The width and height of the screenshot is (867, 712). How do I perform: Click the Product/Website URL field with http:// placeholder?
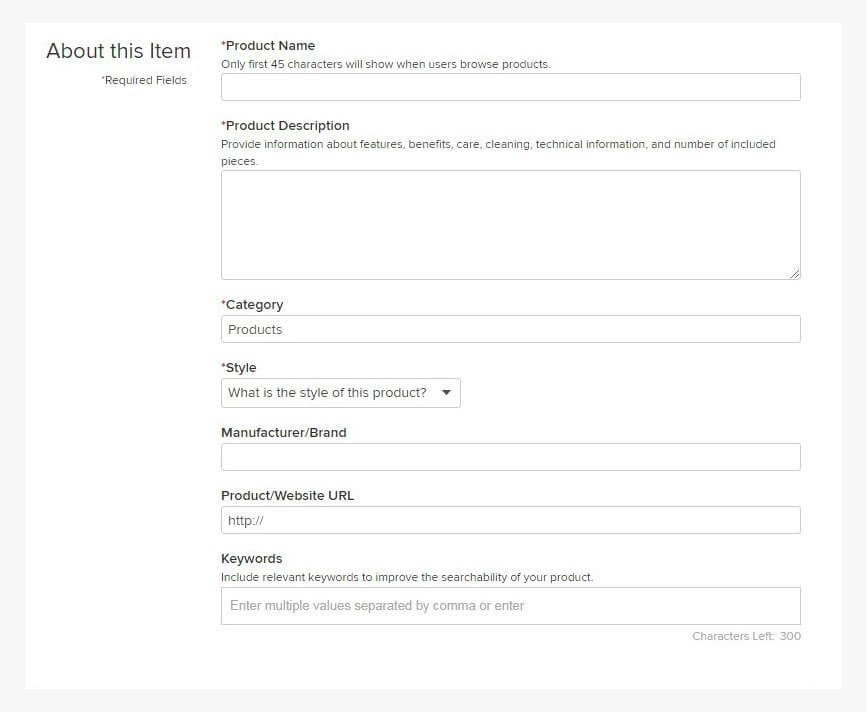[510, 520]
